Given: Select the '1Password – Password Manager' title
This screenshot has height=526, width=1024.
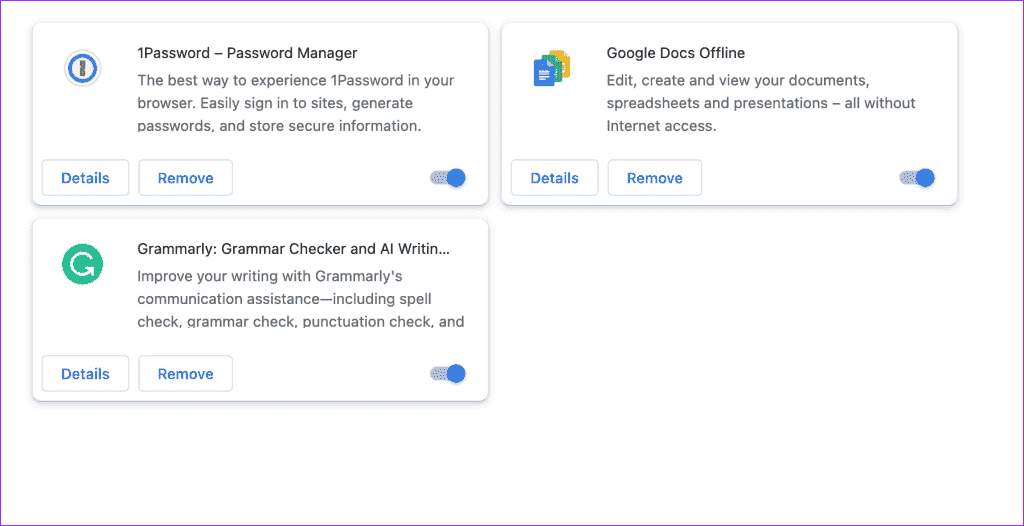Looking at the screenshot, I should point(248,53).
